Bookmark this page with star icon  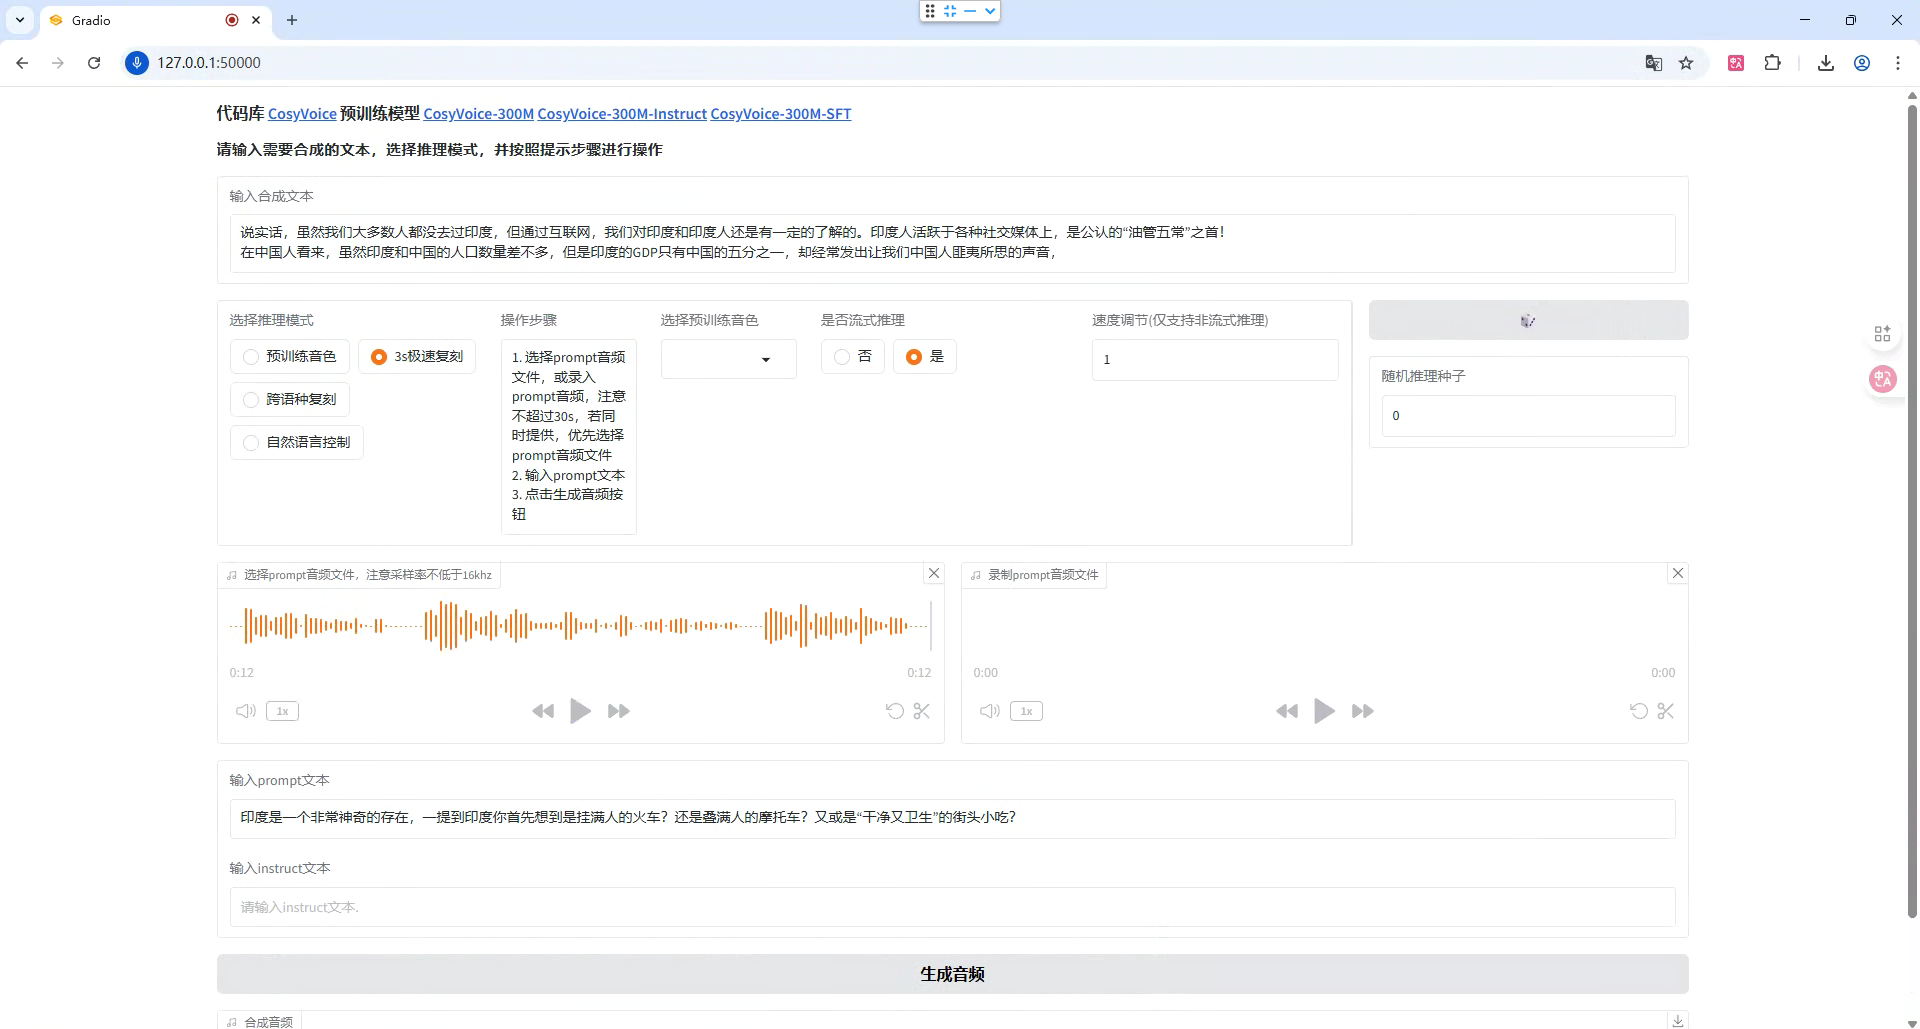[x=1686, y=63]
